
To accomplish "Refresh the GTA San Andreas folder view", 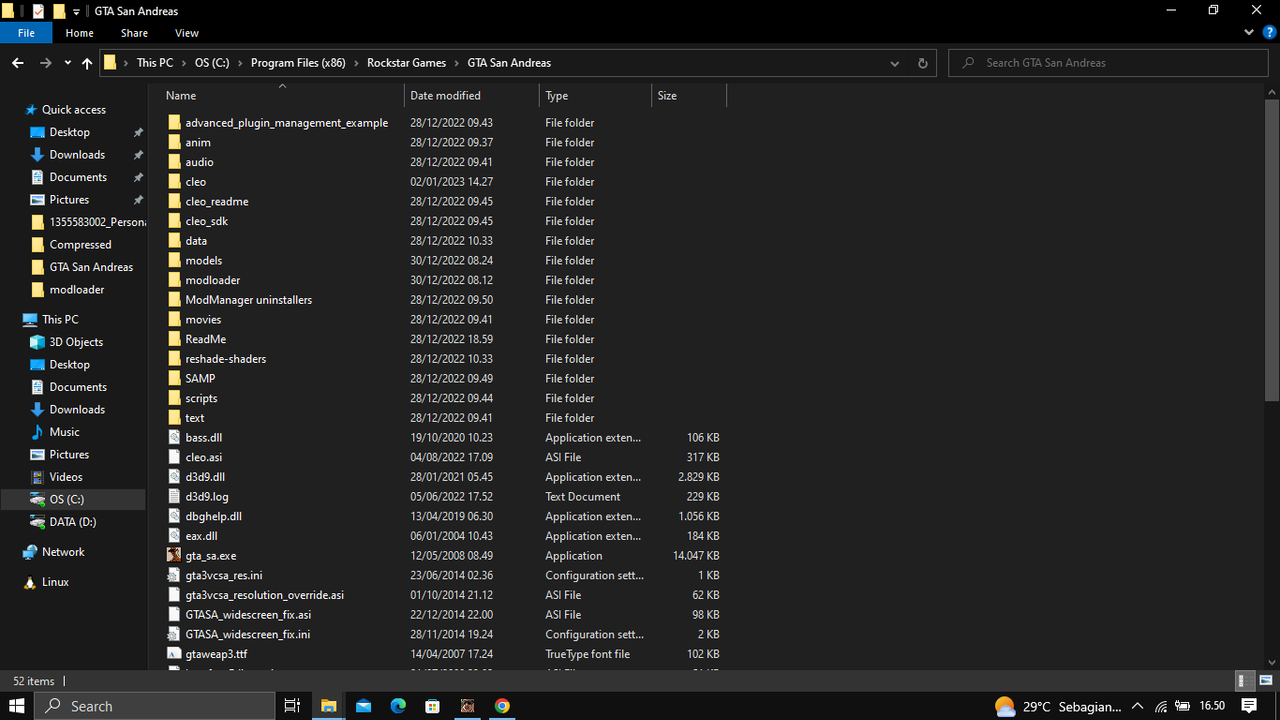I will click(x=922, y=63).
